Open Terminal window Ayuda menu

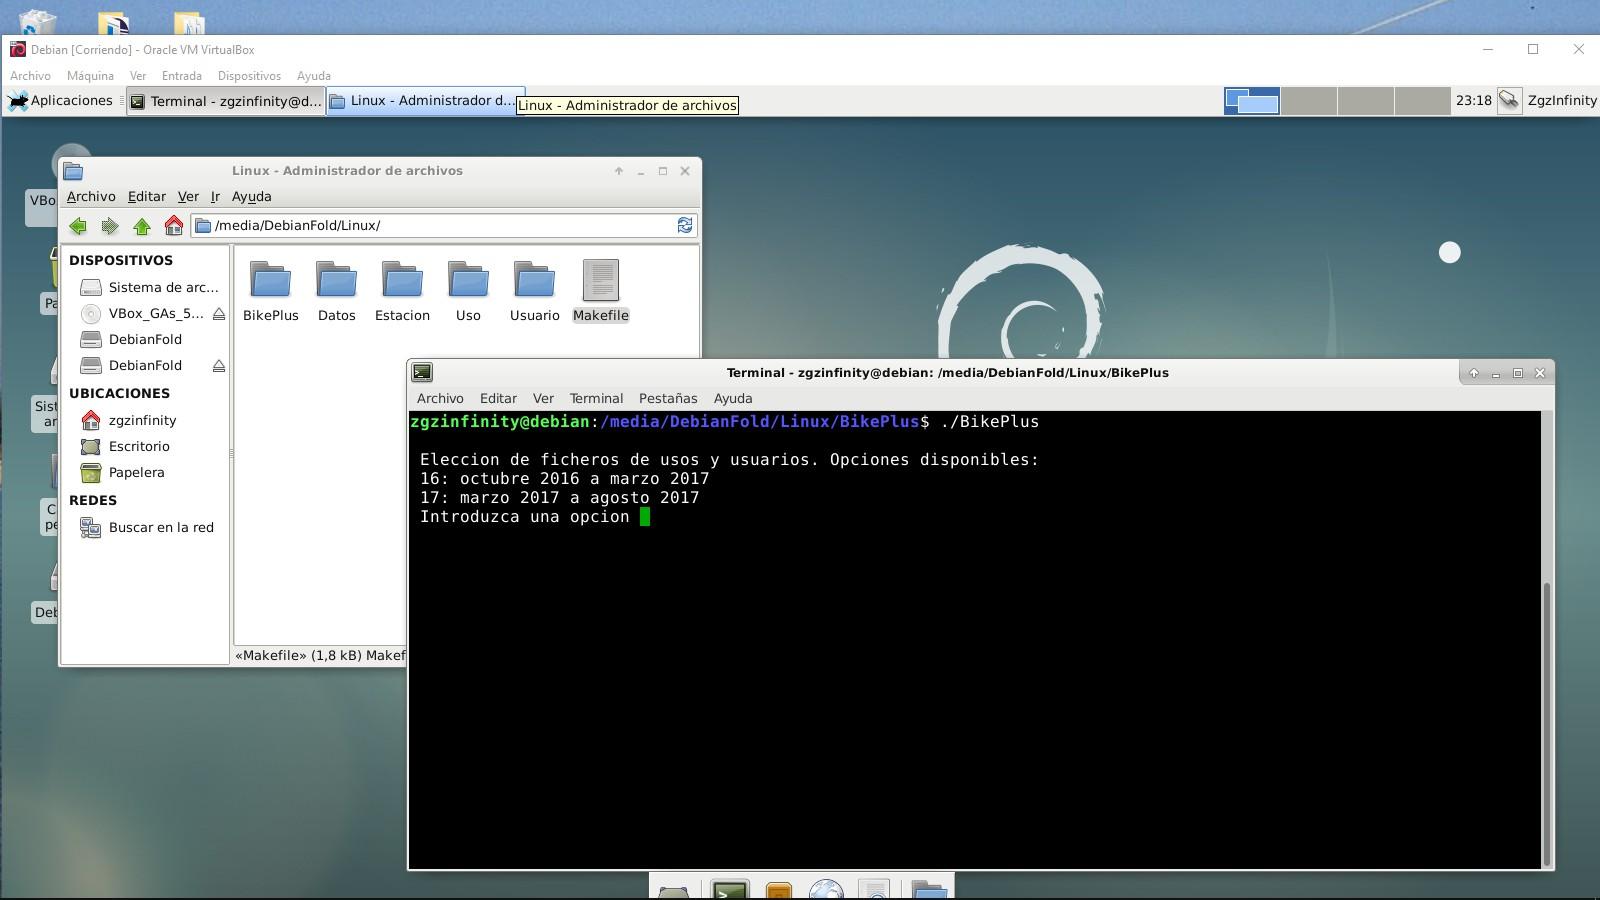733,399
